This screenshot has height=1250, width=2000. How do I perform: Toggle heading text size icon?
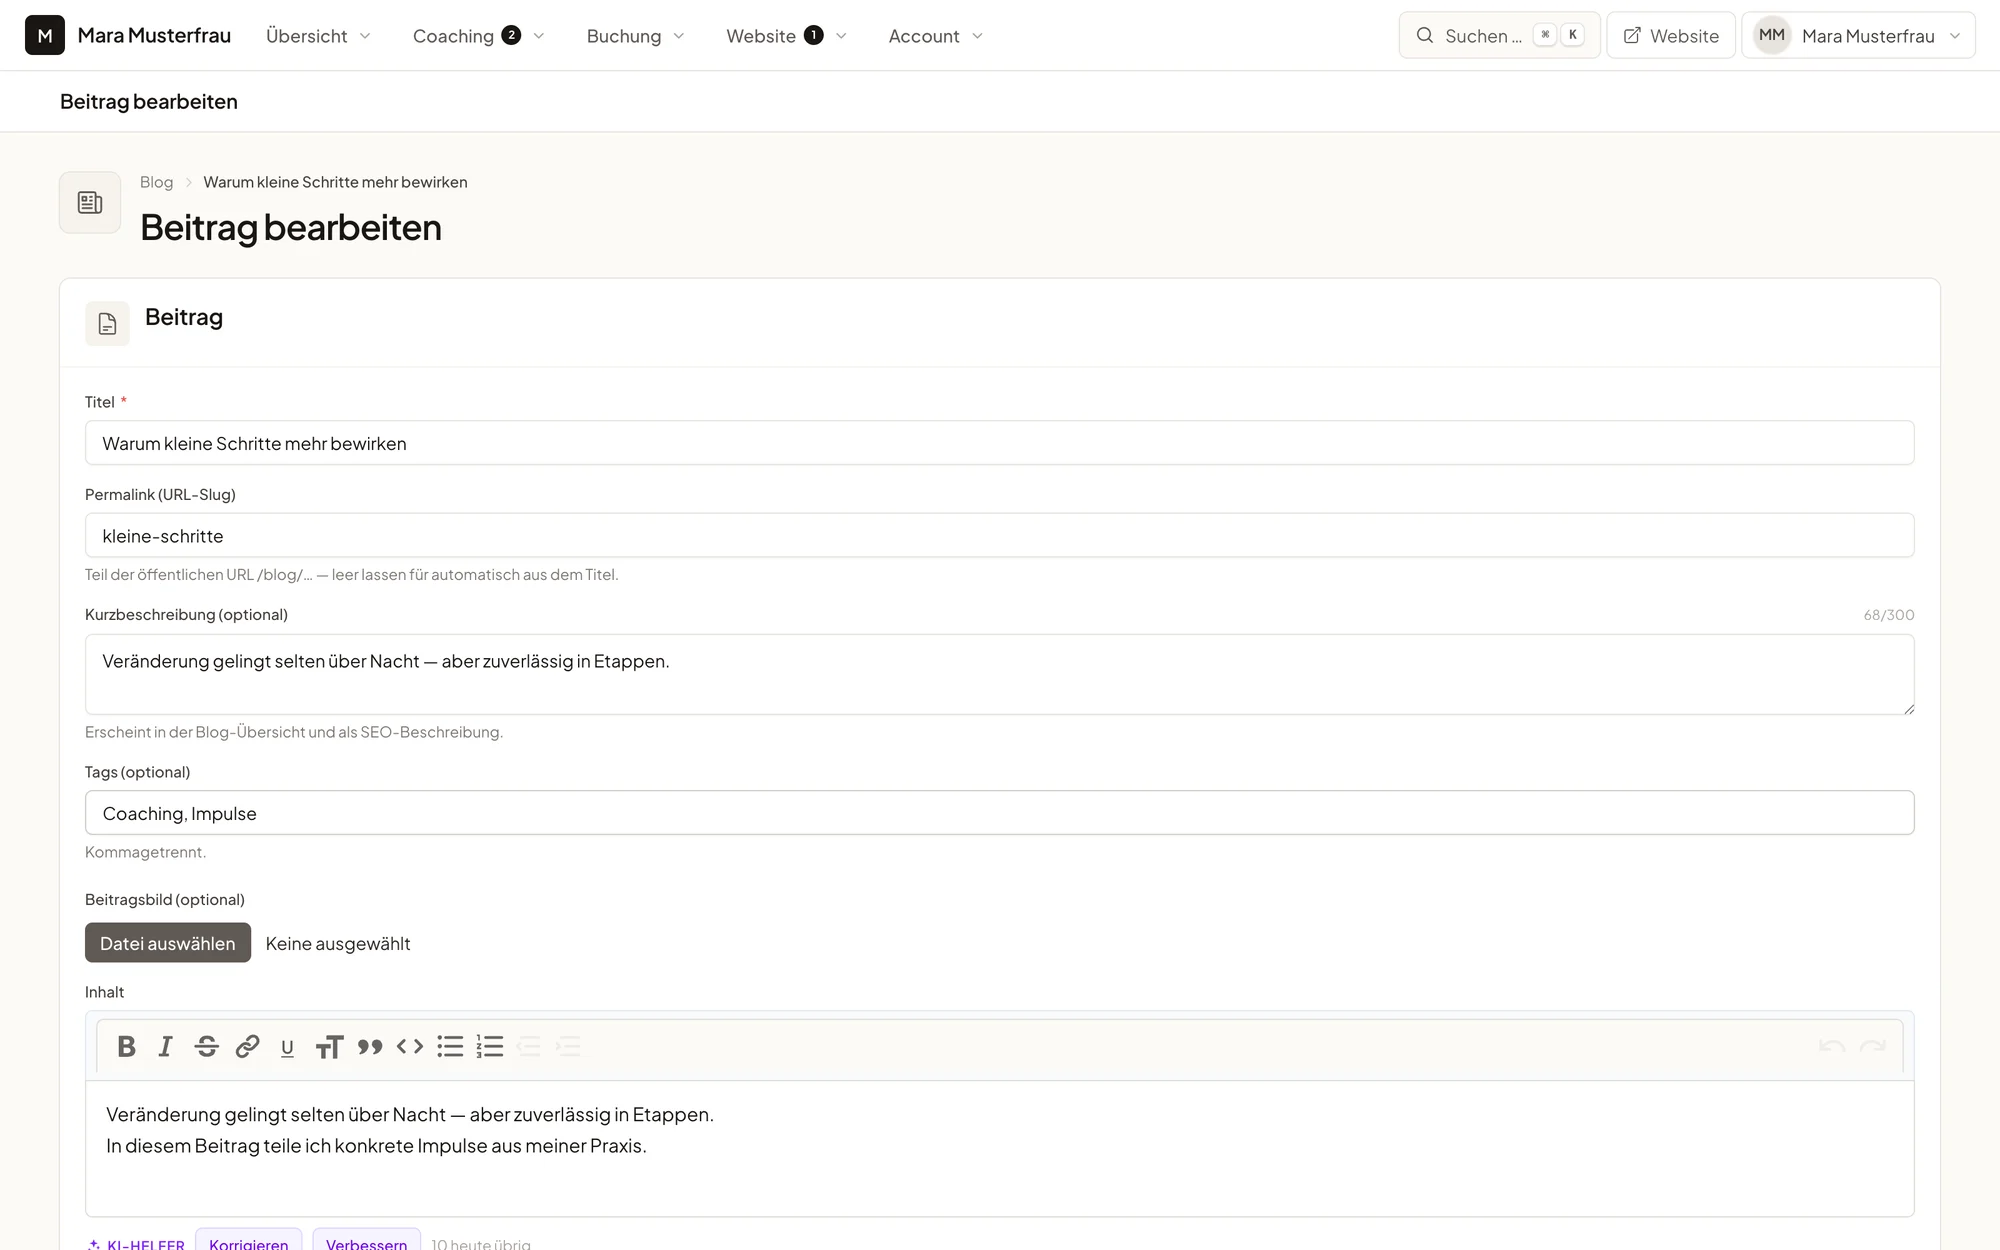pyautogui.click(x=329, y=1047)
